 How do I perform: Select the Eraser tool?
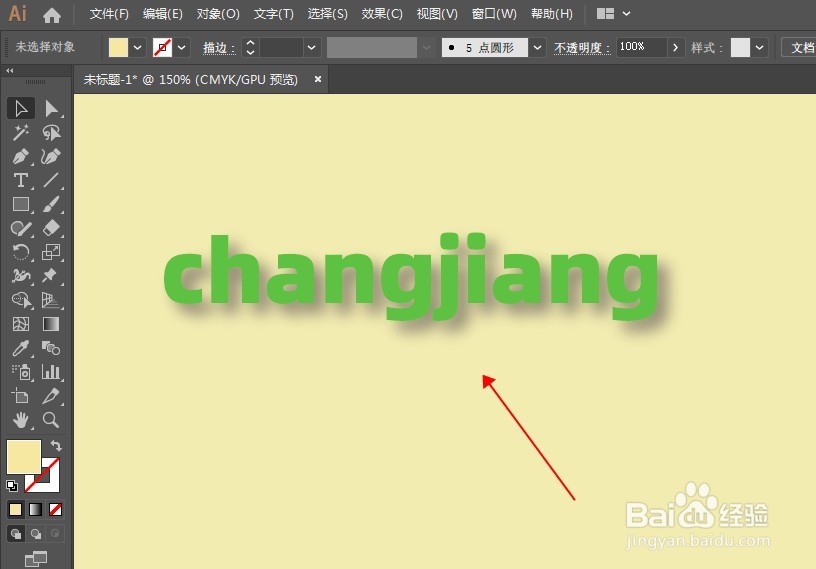tap(51, 228)
